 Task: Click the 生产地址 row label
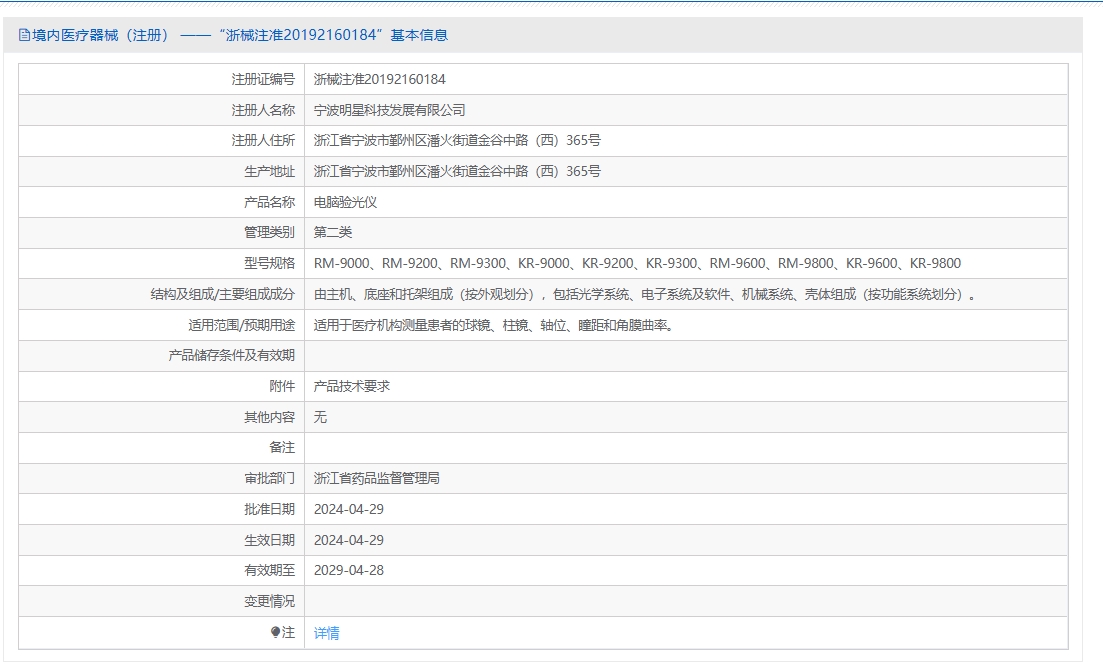(x=269, y=171)
